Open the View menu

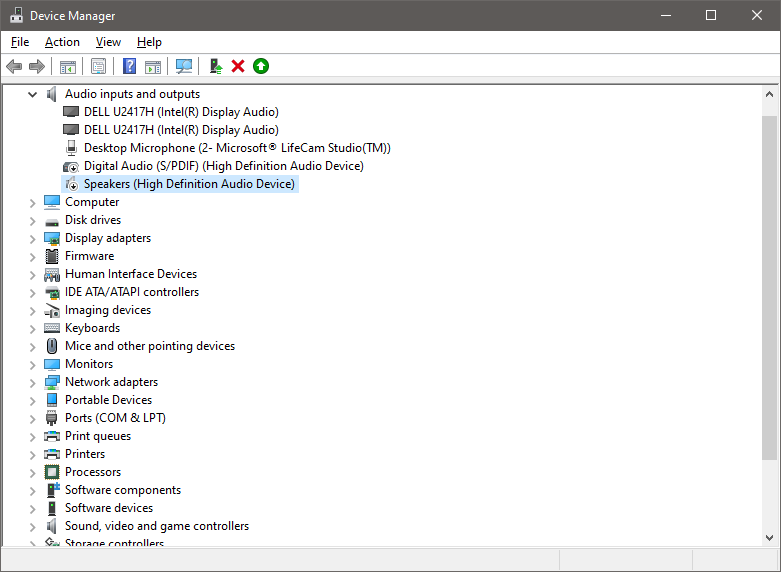point(108,42)
